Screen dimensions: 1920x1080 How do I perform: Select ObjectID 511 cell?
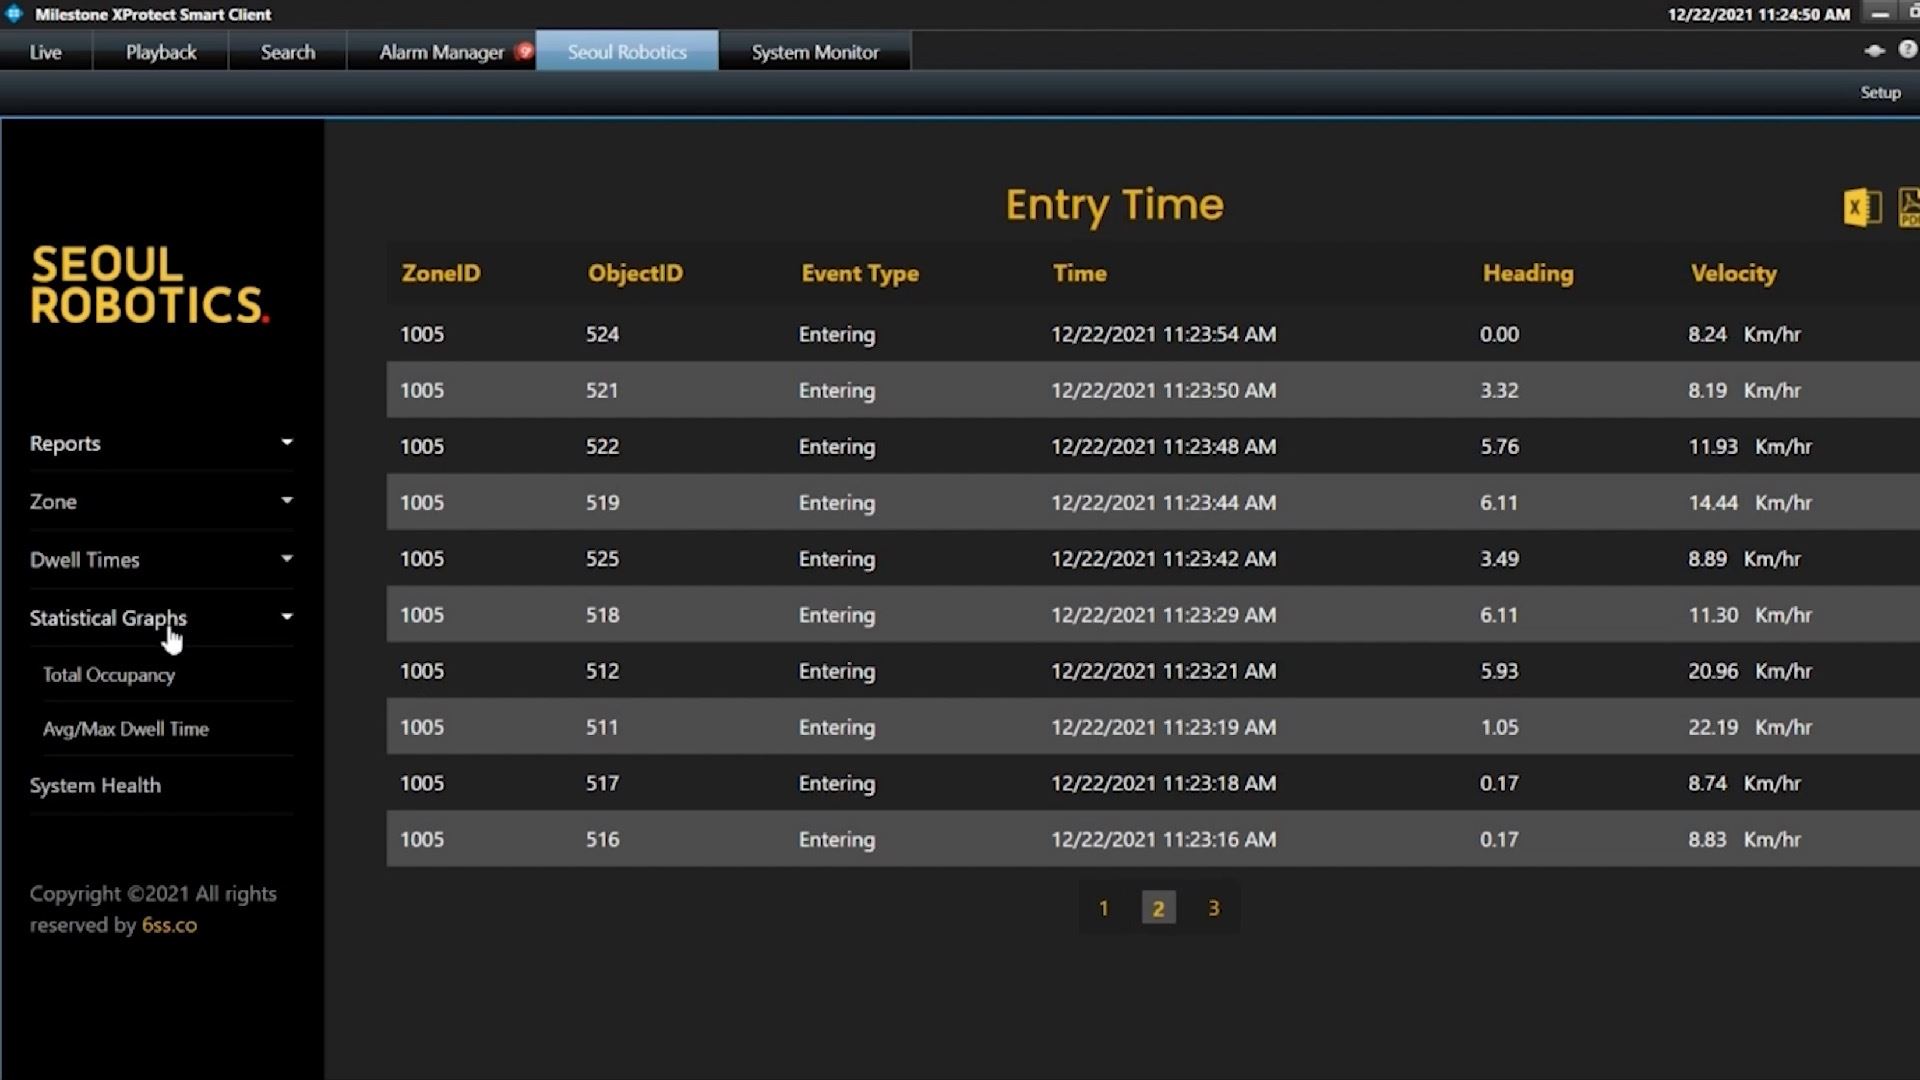(x=602, y=727)
